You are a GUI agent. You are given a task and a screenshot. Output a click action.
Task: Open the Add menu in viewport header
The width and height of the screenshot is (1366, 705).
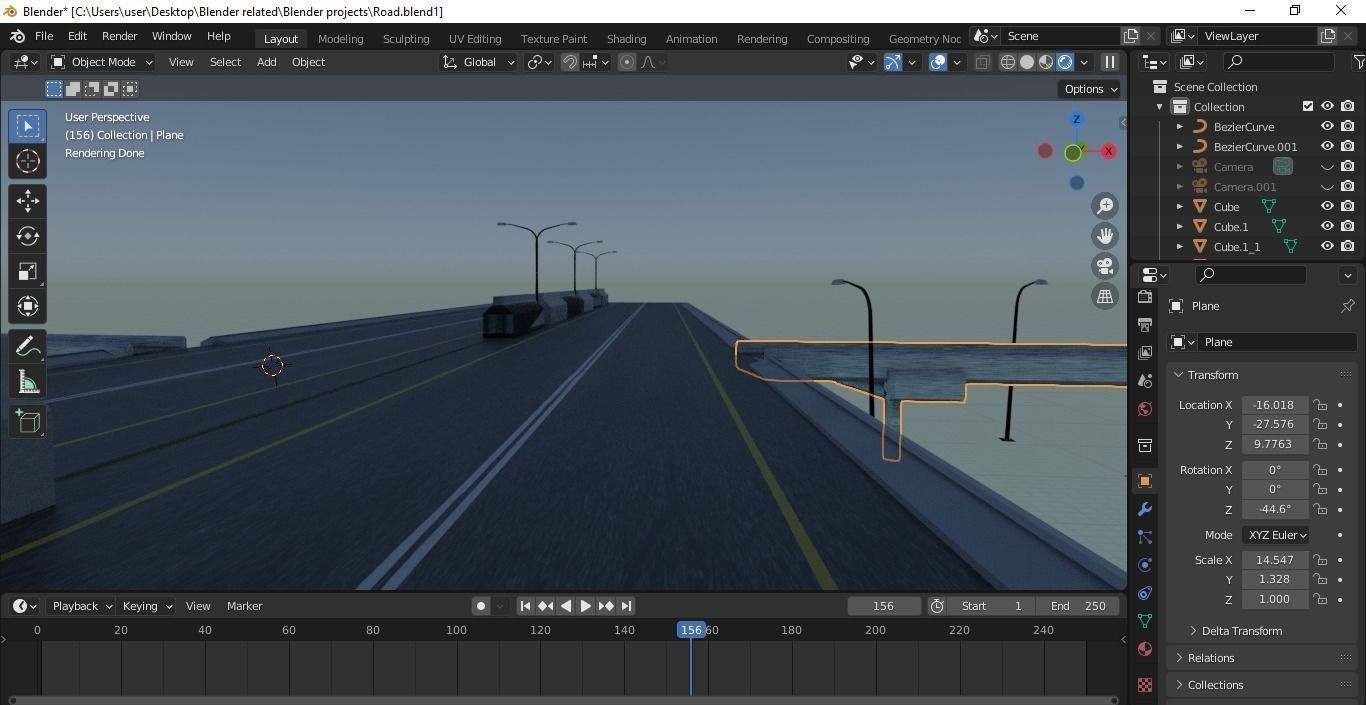coord(266,62)
